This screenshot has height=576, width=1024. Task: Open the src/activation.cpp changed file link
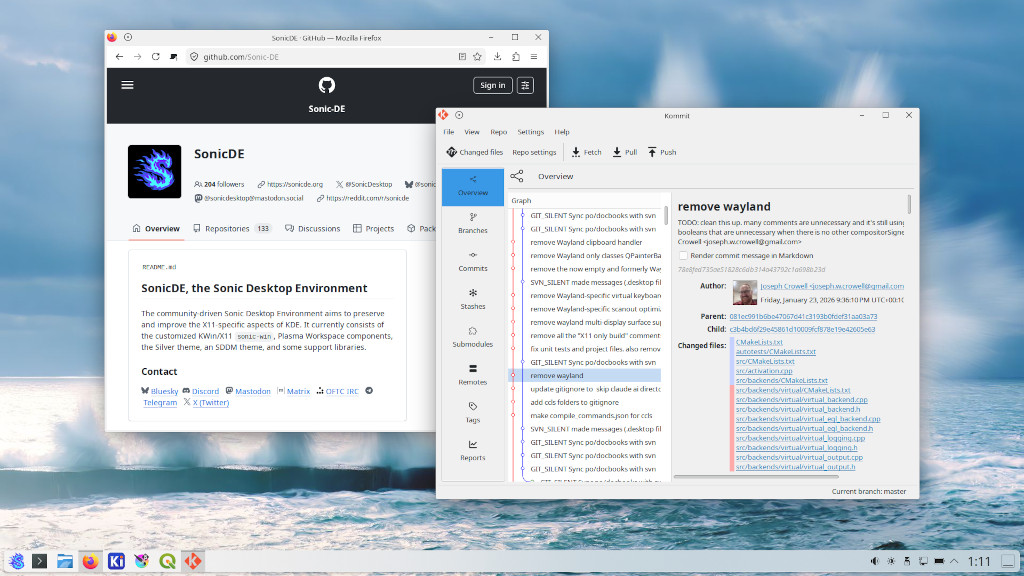point(763,371)
